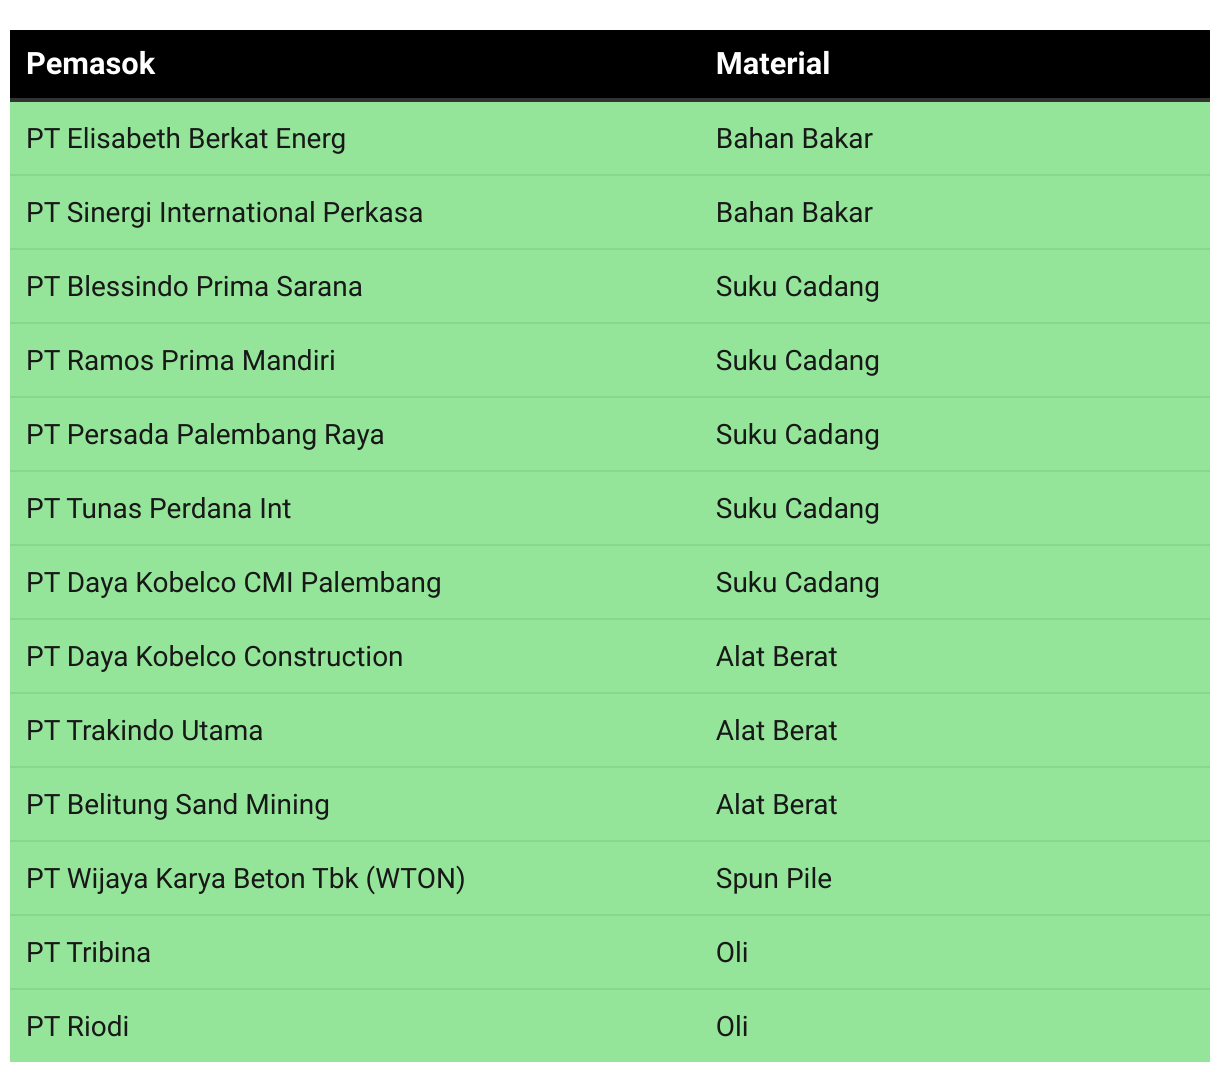The height and width of the screenshot is (1072, 1220).
Task: Select PT Belitung Sand Mining row
Action: pos(610,804)
